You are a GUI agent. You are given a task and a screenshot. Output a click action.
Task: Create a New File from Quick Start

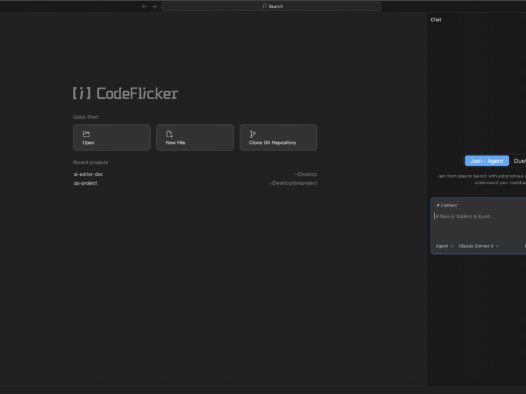[x=195, y=137]
